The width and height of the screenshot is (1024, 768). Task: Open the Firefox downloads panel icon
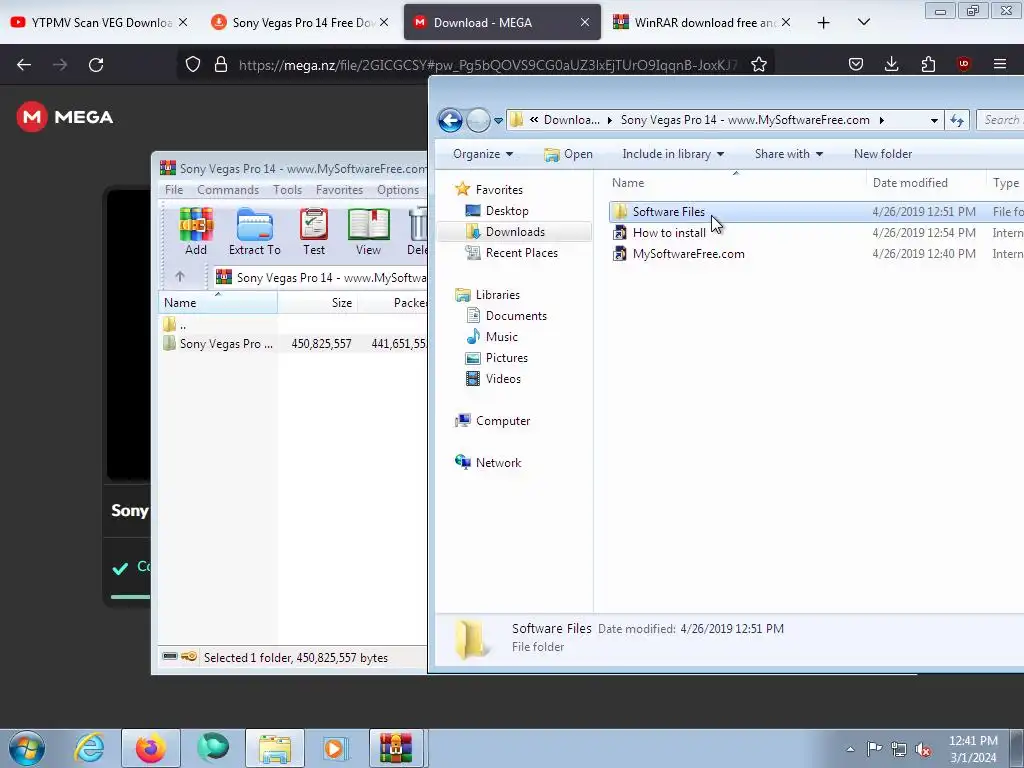[891, 64]
